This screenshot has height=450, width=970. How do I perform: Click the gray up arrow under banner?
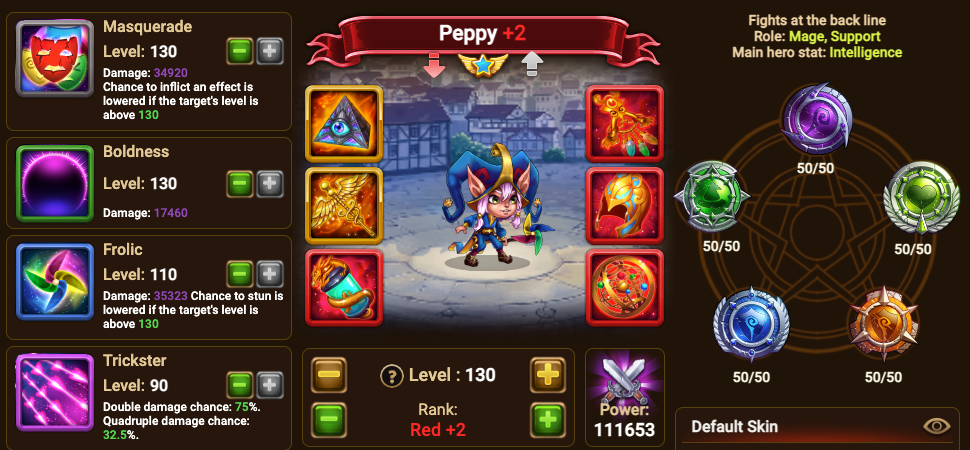pyautogui.click(x=531, y=64)
